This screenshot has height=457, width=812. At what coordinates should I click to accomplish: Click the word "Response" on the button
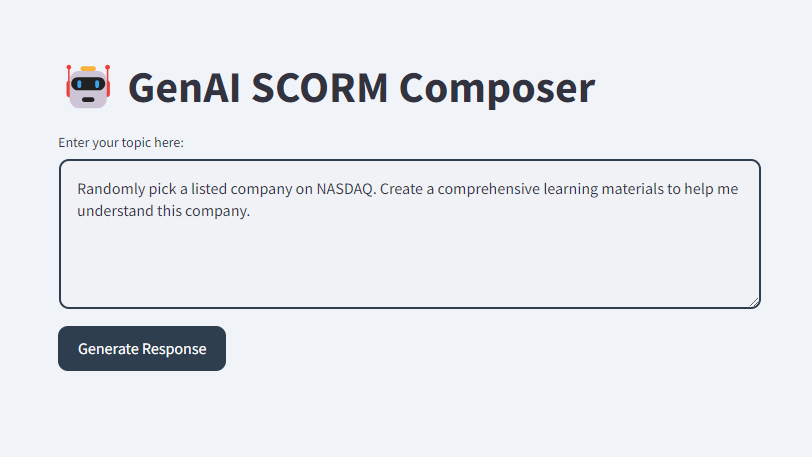[x=174, y=349]
